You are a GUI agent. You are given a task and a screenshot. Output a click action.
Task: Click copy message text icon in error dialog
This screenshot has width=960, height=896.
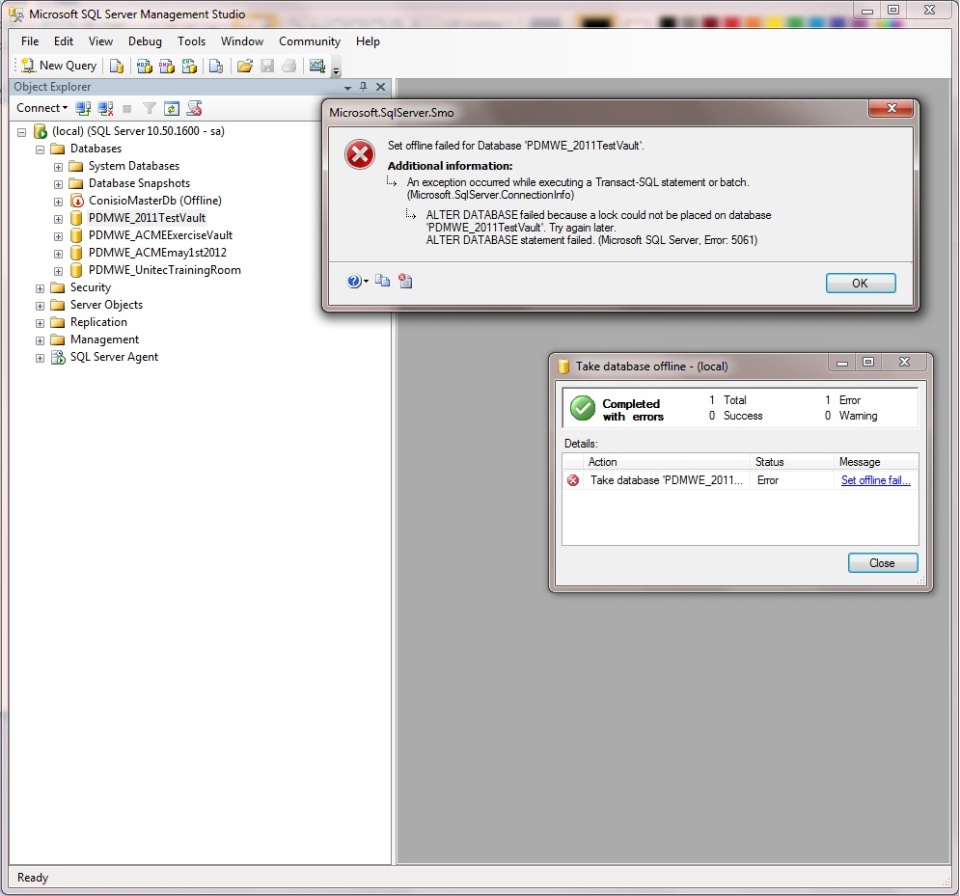382,280
